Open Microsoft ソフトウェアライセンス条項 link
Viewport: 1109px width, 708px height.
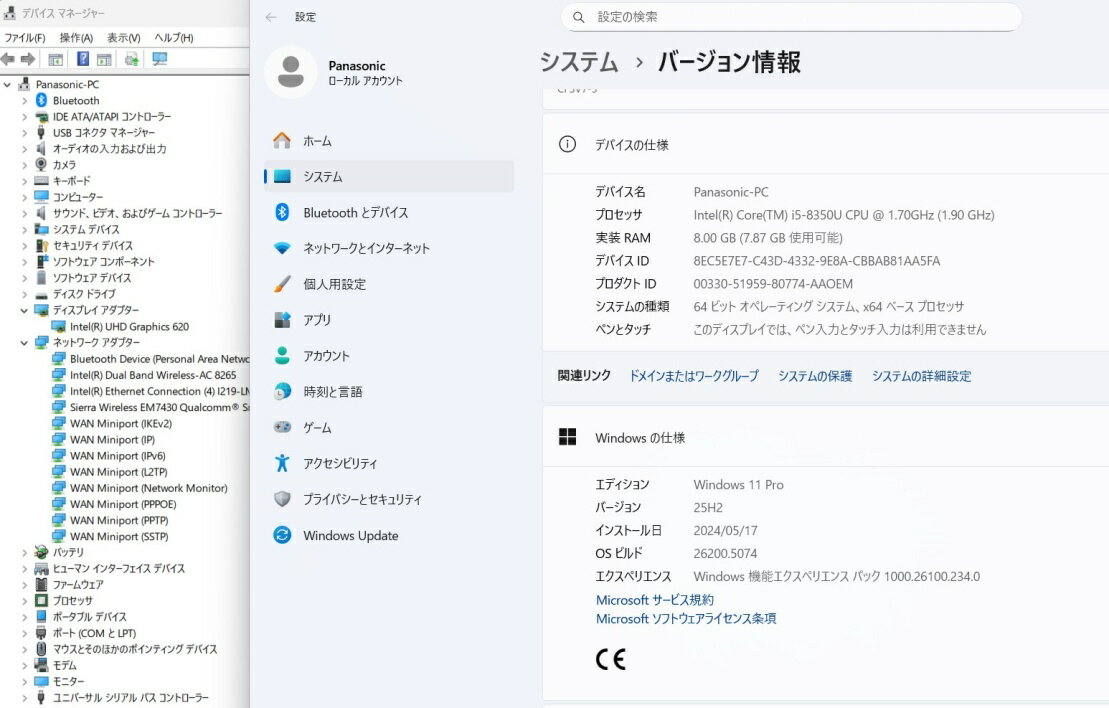tap(686, 619)
